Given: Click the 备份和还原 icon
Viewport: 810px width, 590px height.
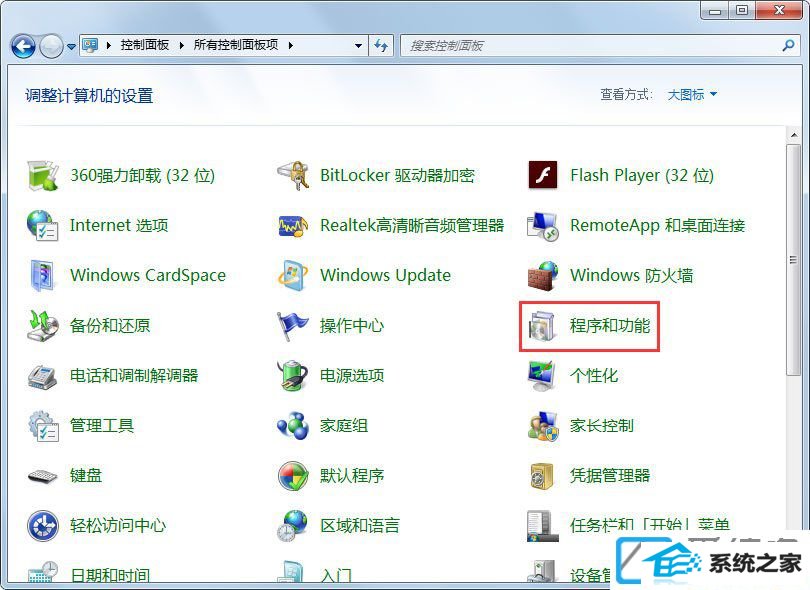Looking at the screenshot, I should point(43,325).
